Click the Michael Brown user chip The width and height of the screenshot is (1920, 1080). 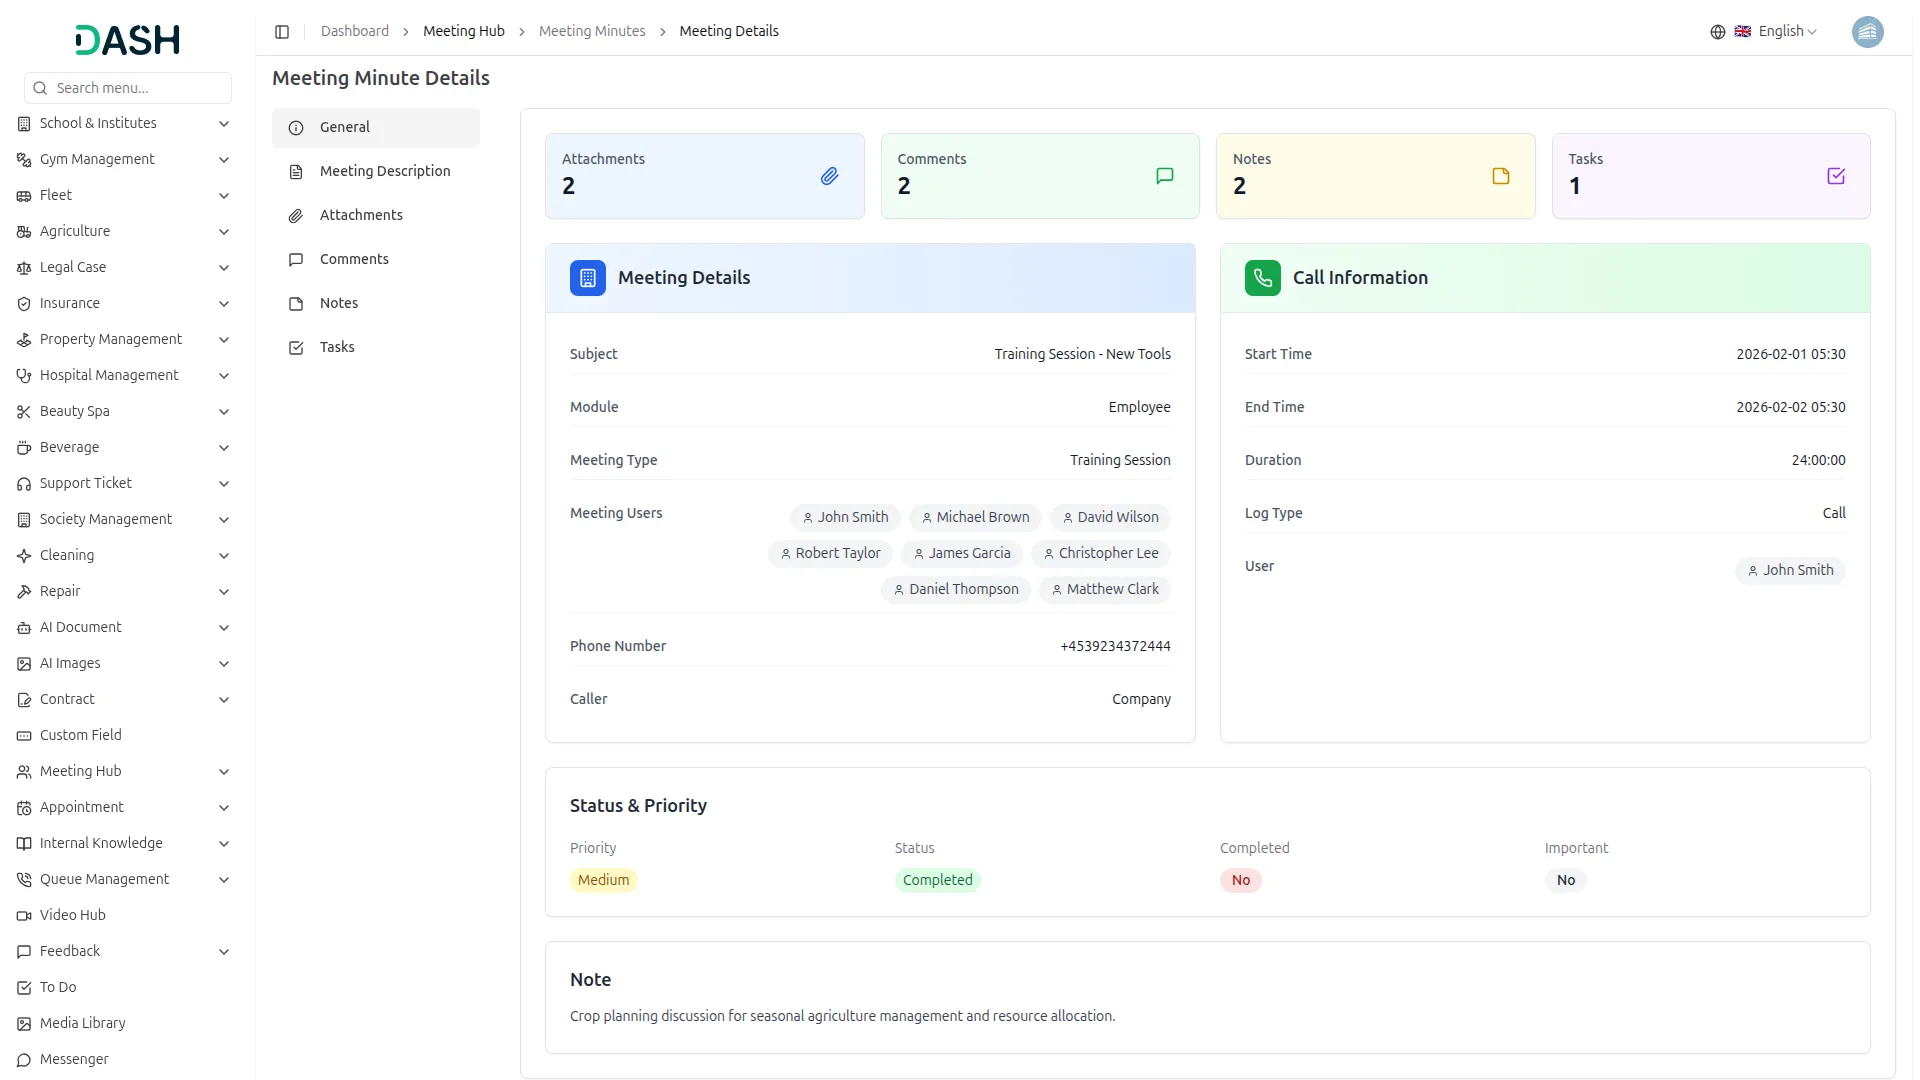click(974, 517)
